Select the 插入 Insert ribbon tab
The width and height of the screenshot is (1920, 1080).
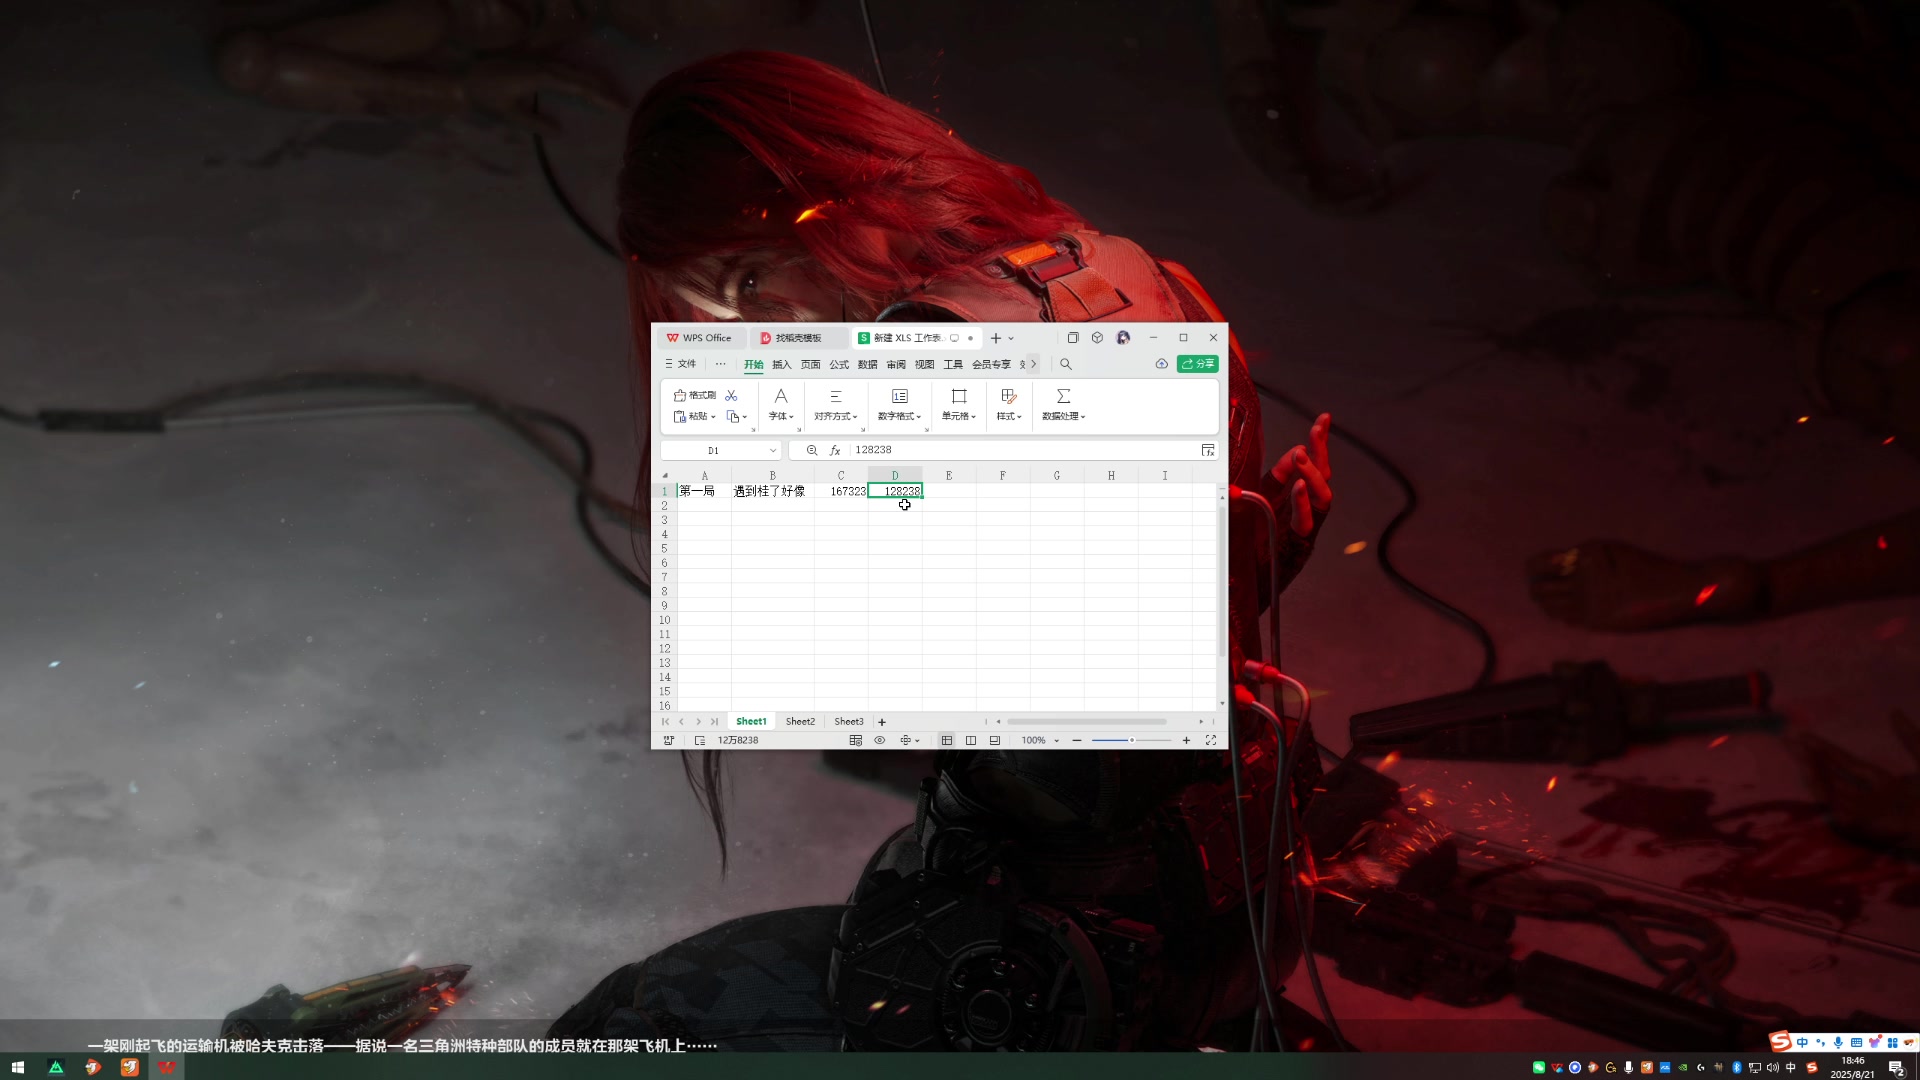pos(782,364)
